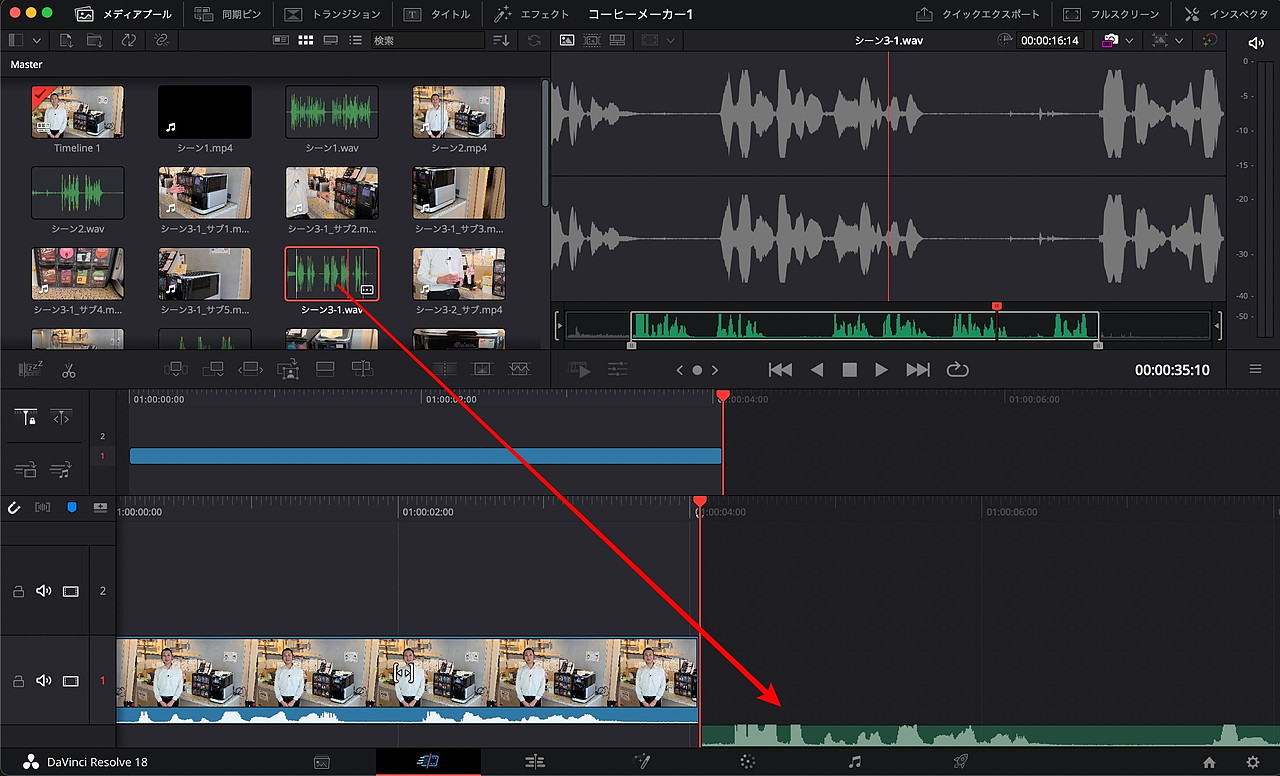Click the import media folder icon
This screenshot has height=776, width=1280.
click(95, 40)
